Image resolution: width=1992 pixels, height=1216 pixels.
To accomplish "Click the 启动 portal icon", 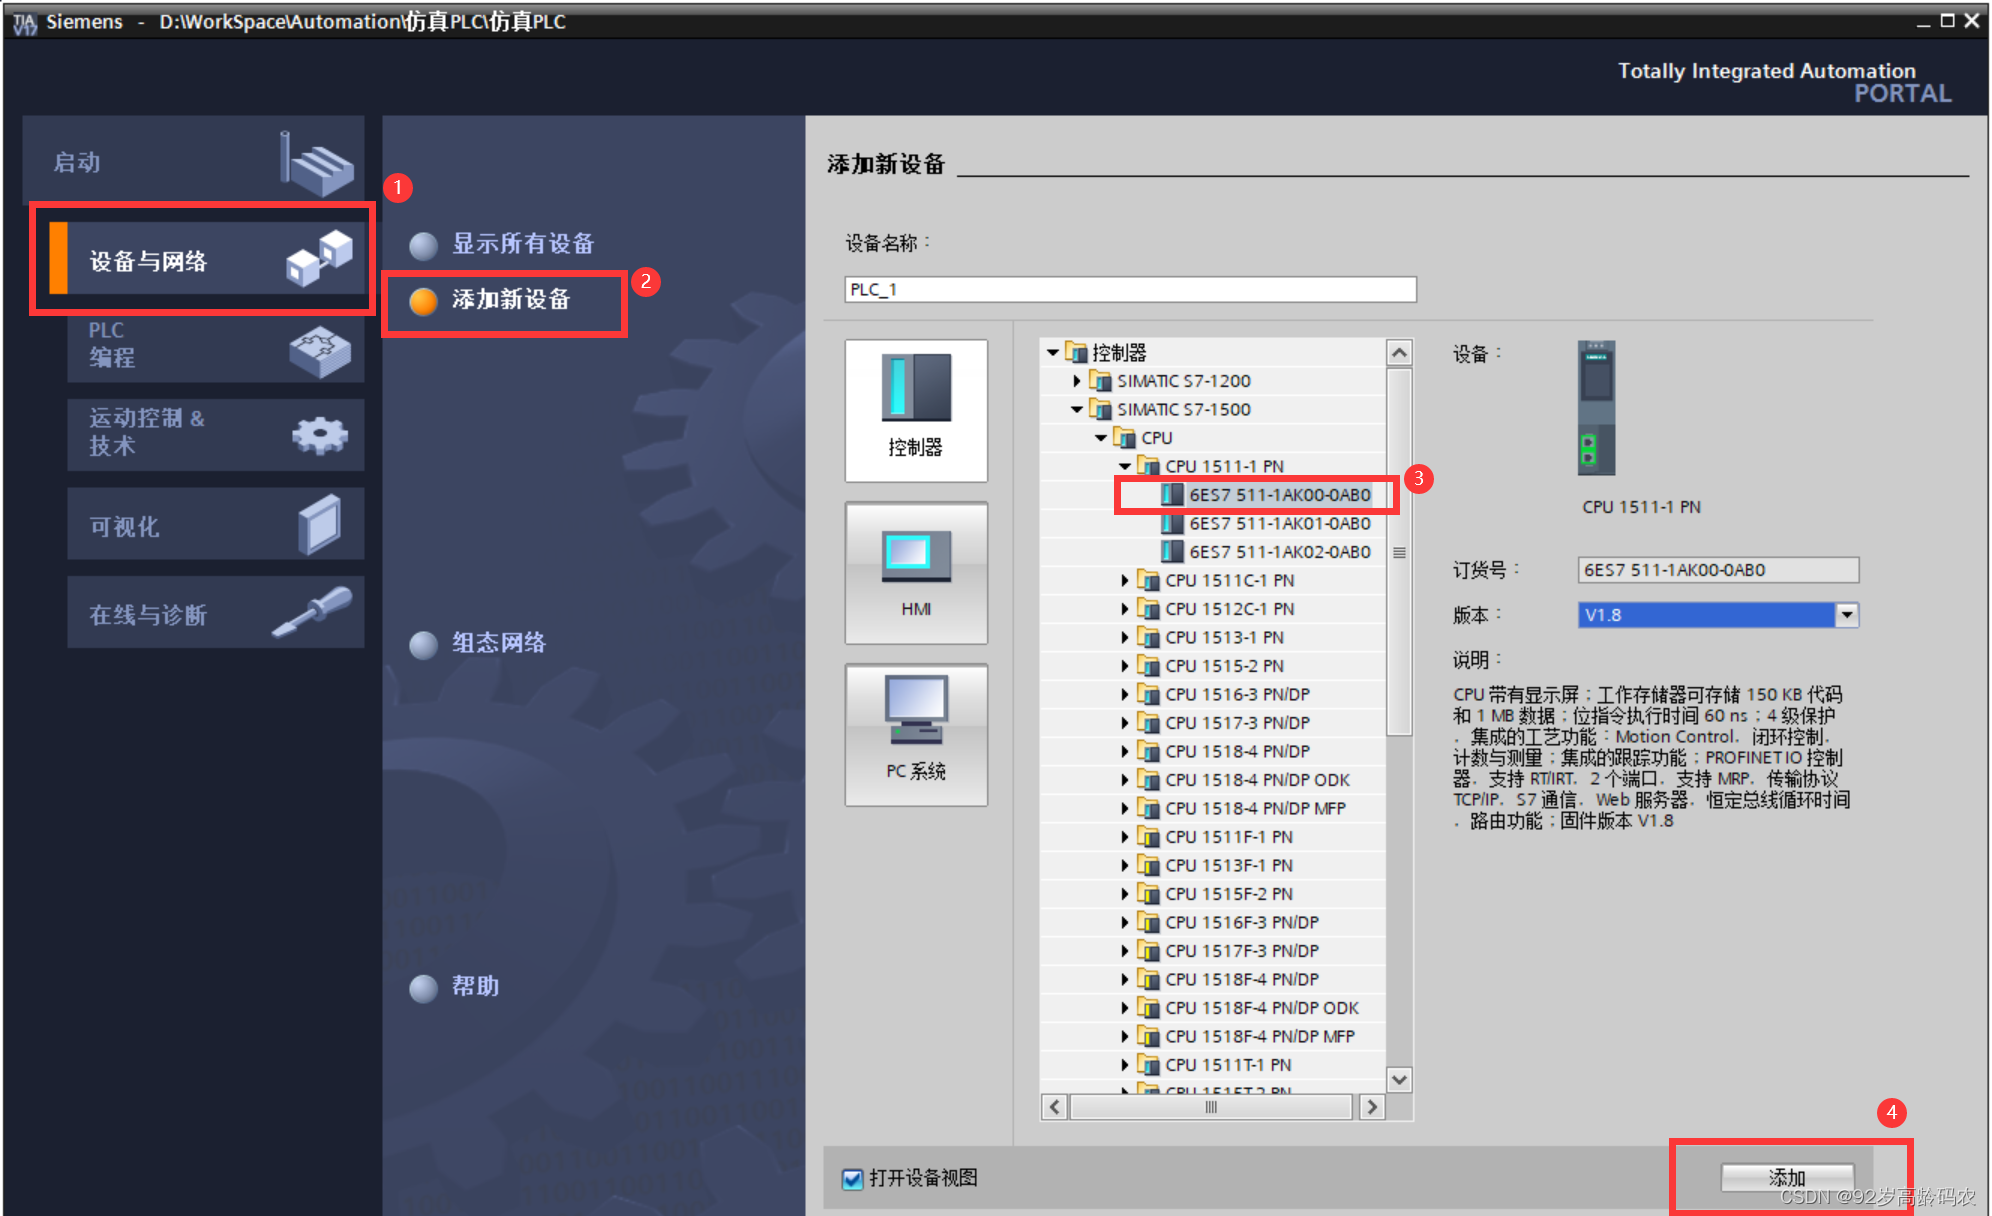I will 316,163.
